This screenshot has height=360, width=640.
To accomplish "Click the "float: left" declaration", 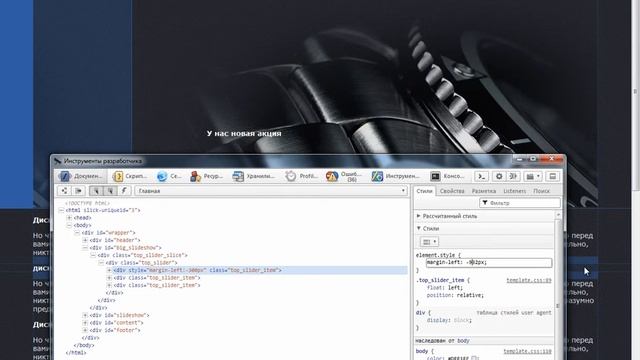I will click(x=444, y=288).
